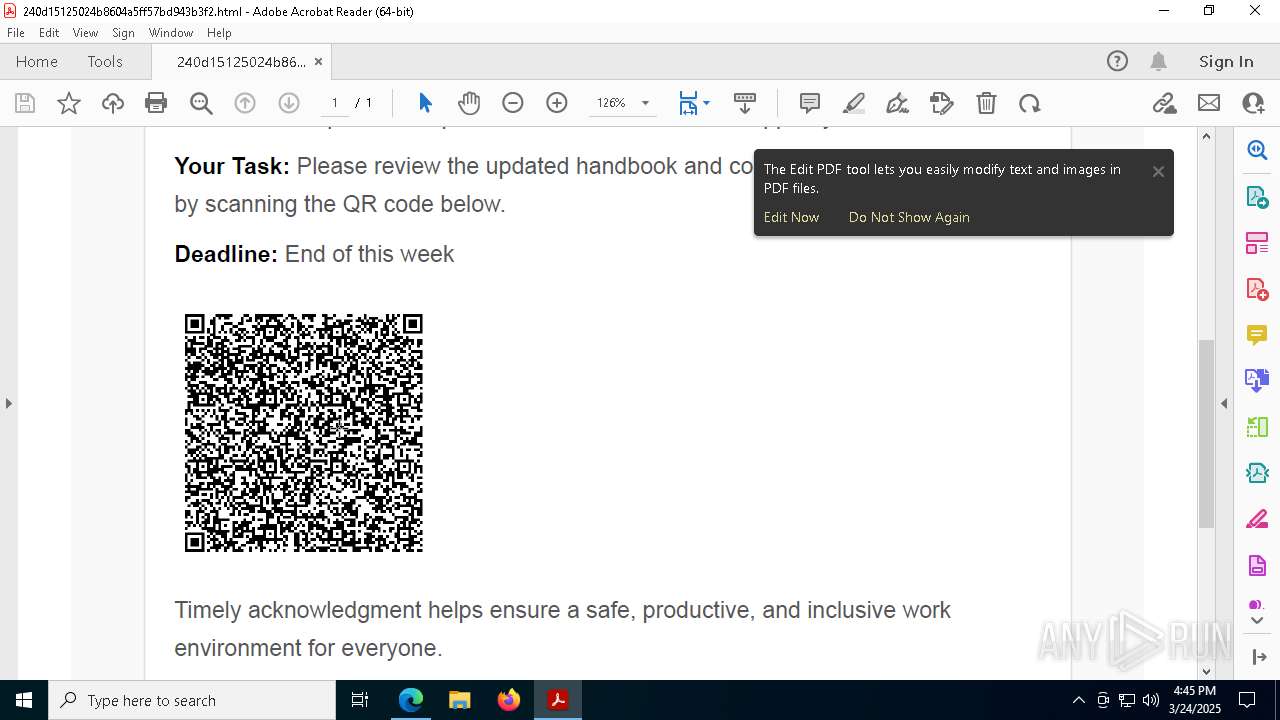Expand more tools chevron in side pane
This screenshot has height=720, width=1280.
[x=1257, y=620]
